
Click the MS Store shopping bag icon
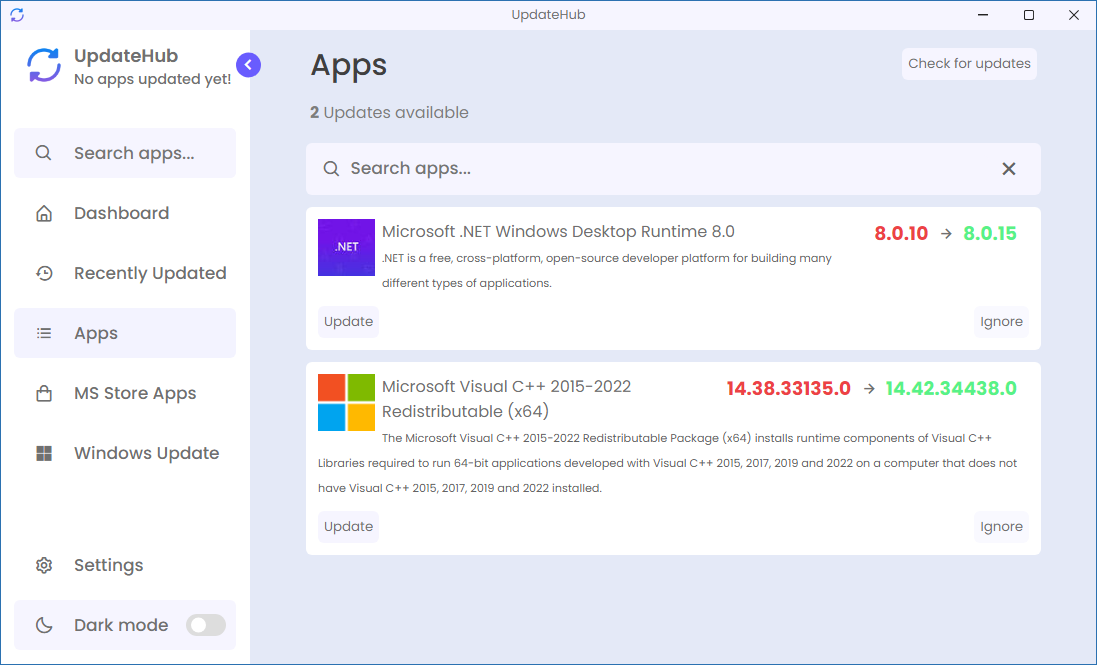[x=44, y=393]
